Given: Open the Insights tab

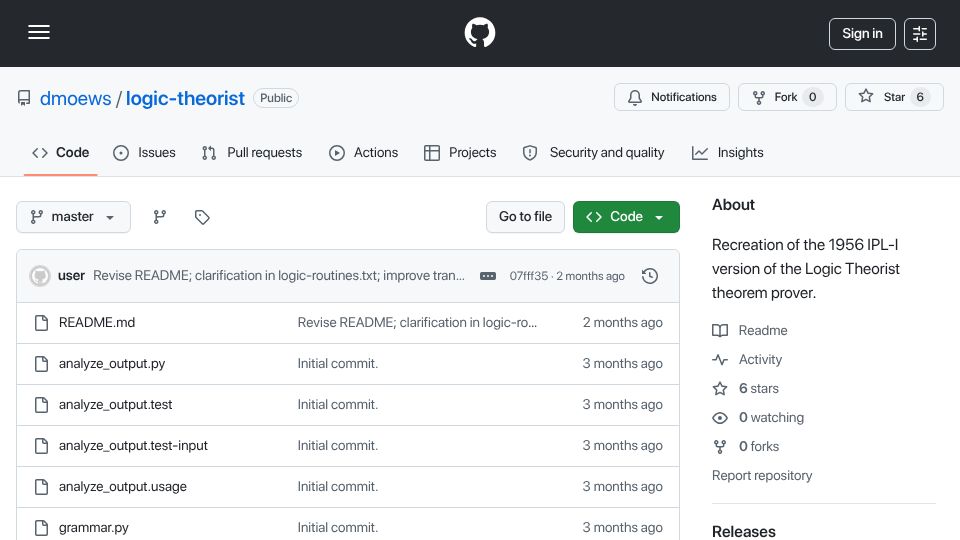Looking at the screenshot, I should click(x=728, y=152).
